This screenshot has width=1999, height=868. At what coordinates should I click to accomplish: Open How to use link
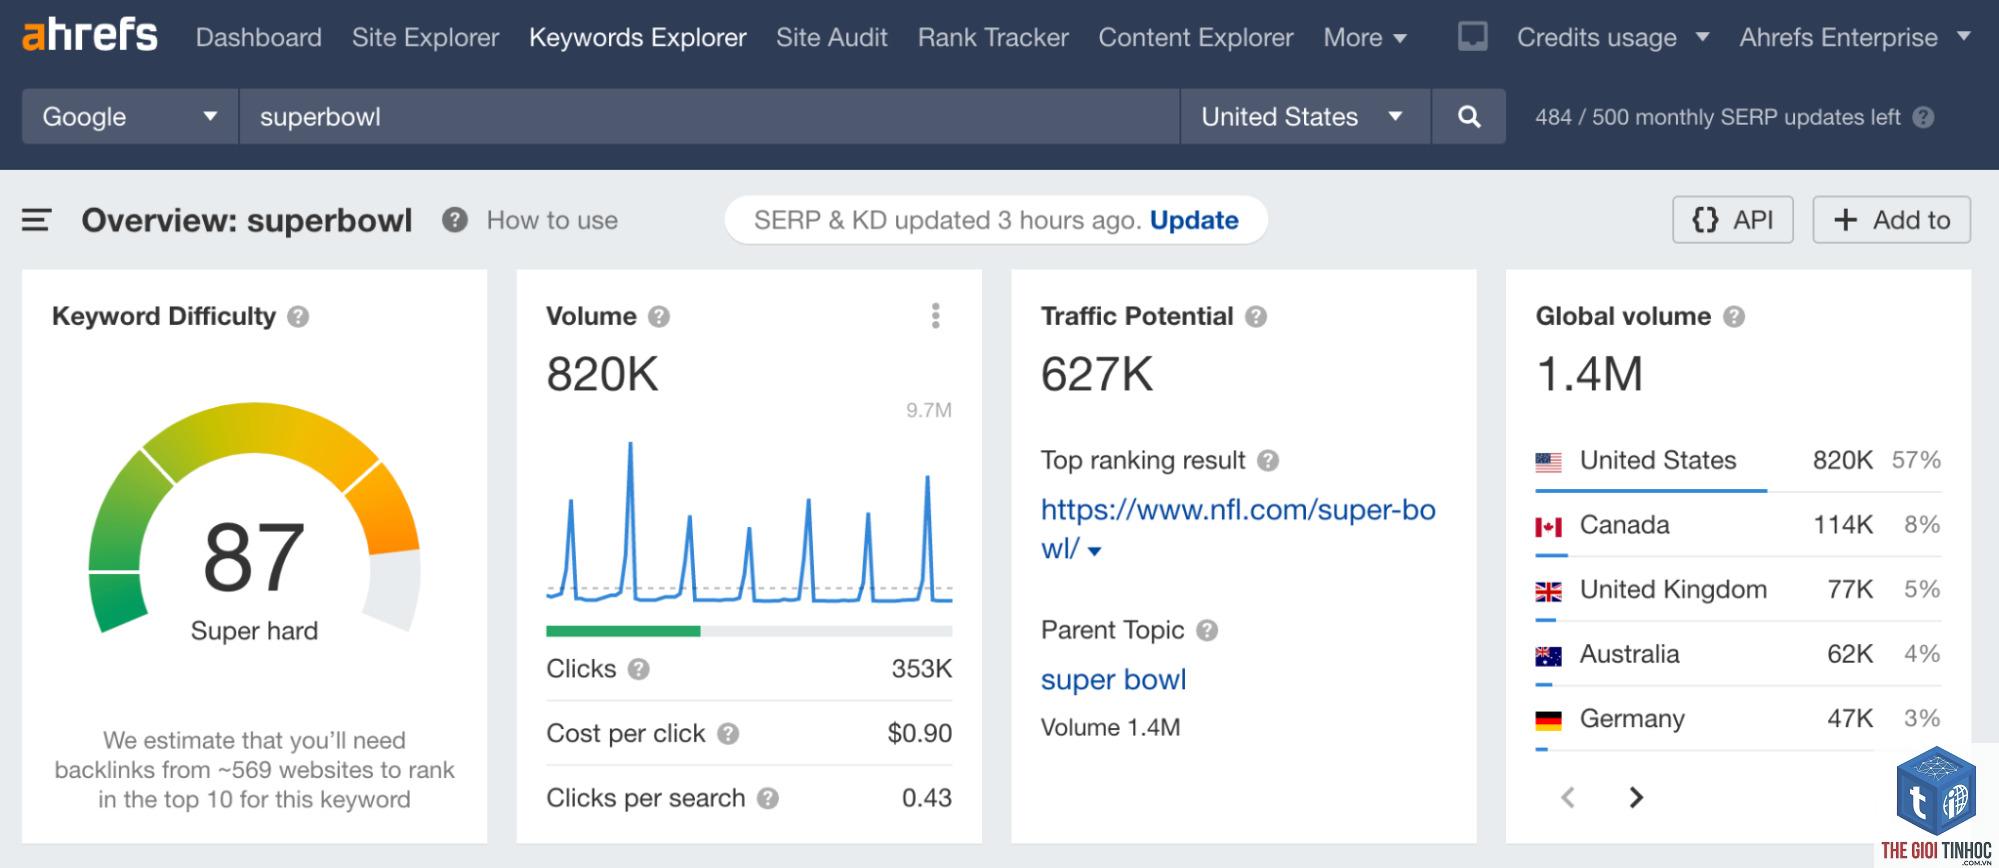552,220
